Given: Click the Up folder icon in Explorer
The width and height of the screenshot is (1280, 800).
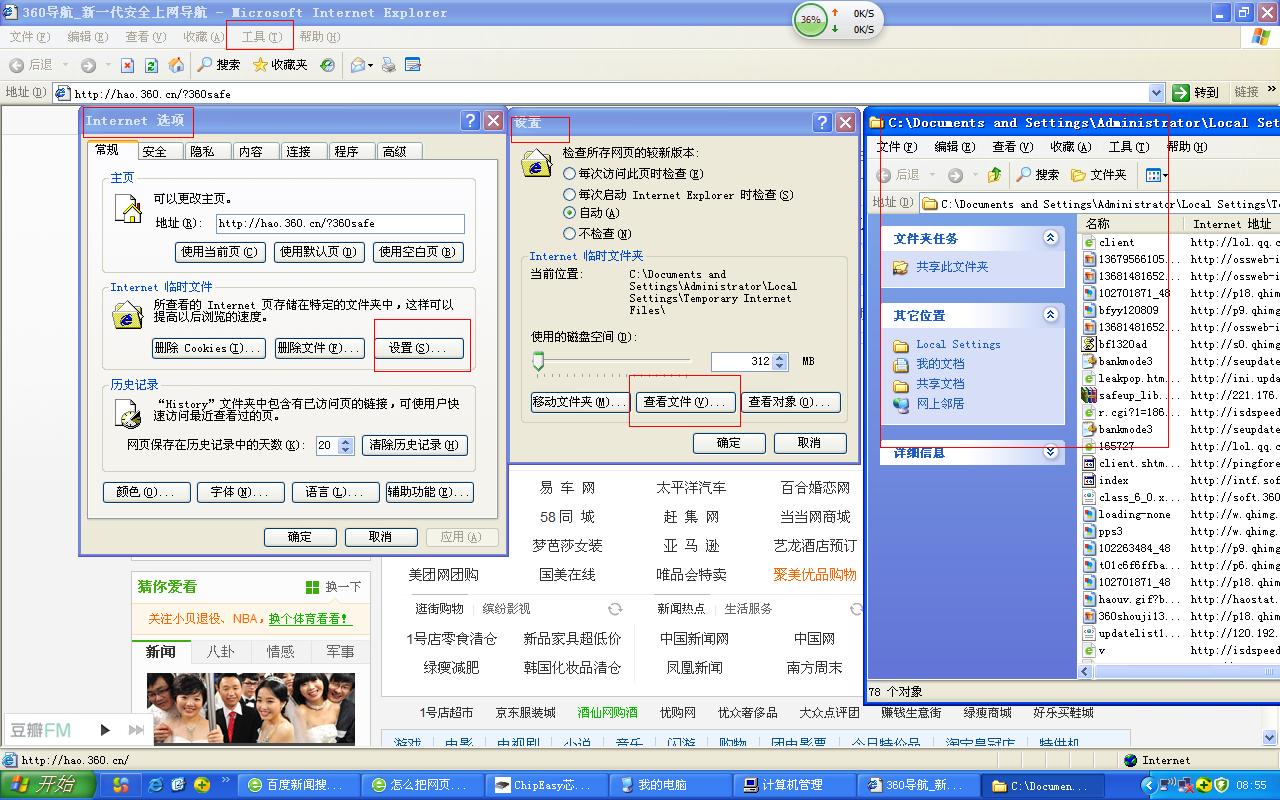Looking at the screenshot, I should pos(994,175).
